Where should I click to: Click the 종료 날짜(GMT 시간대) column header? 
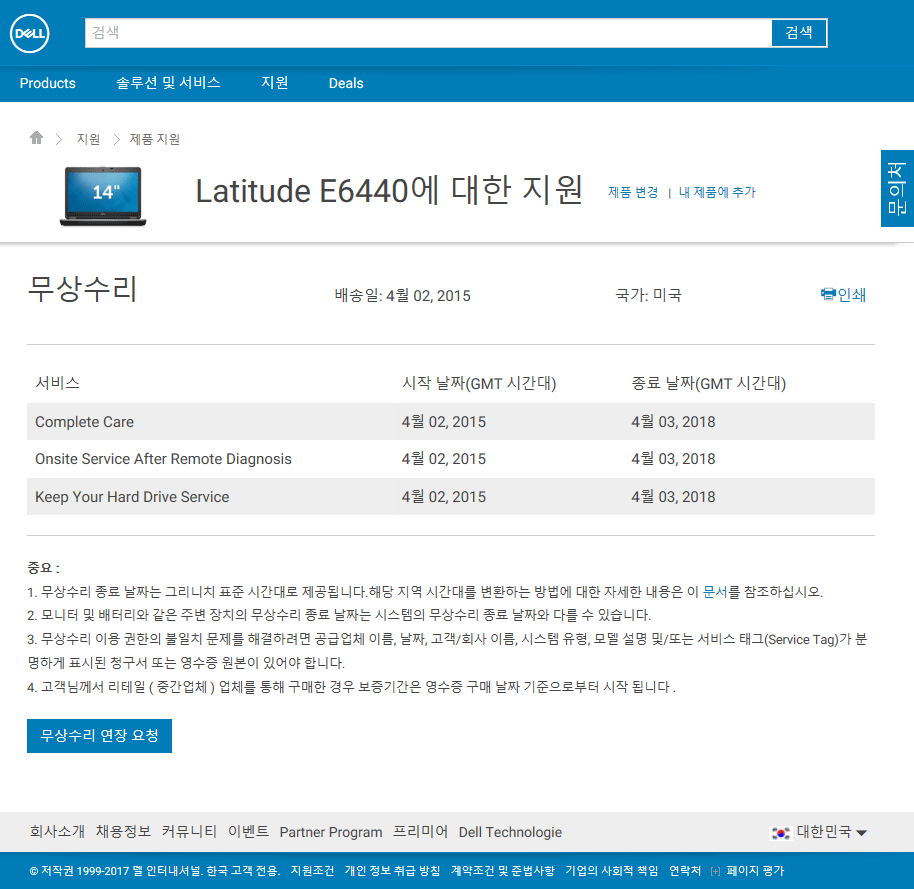pos(709,384)
